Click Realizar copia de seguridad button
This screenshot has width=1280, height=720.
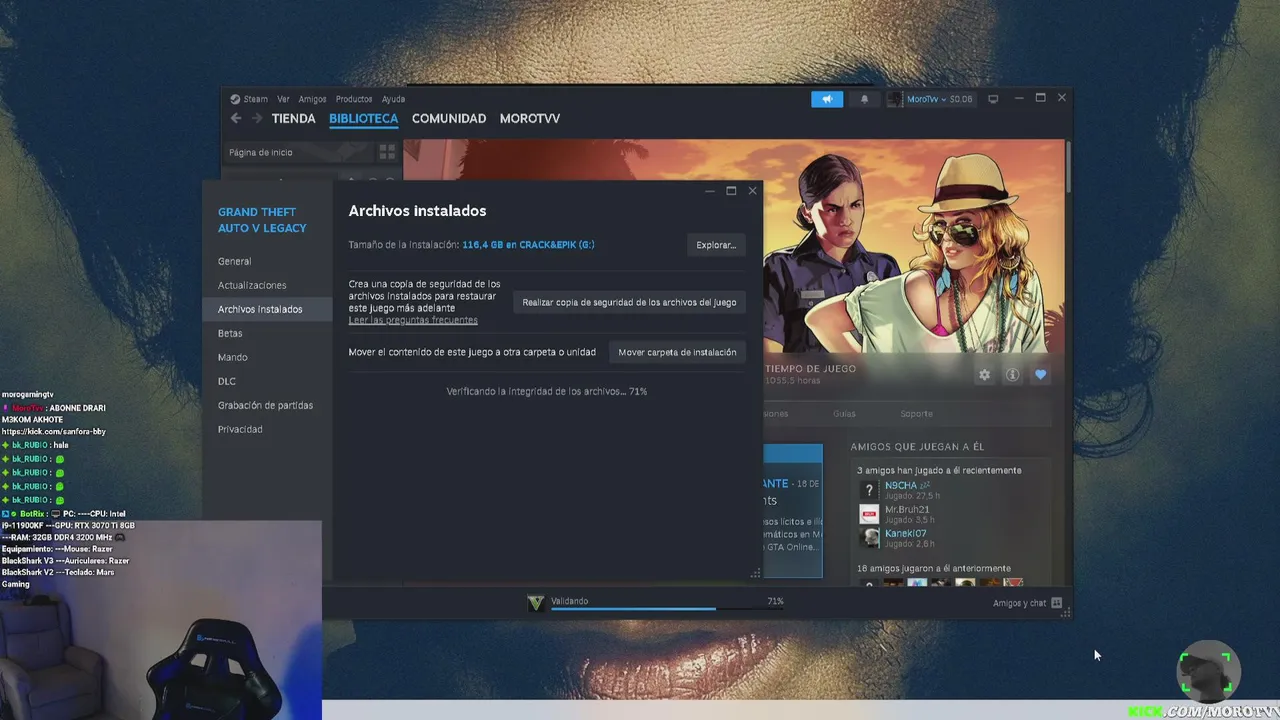[x=629, y=302]
